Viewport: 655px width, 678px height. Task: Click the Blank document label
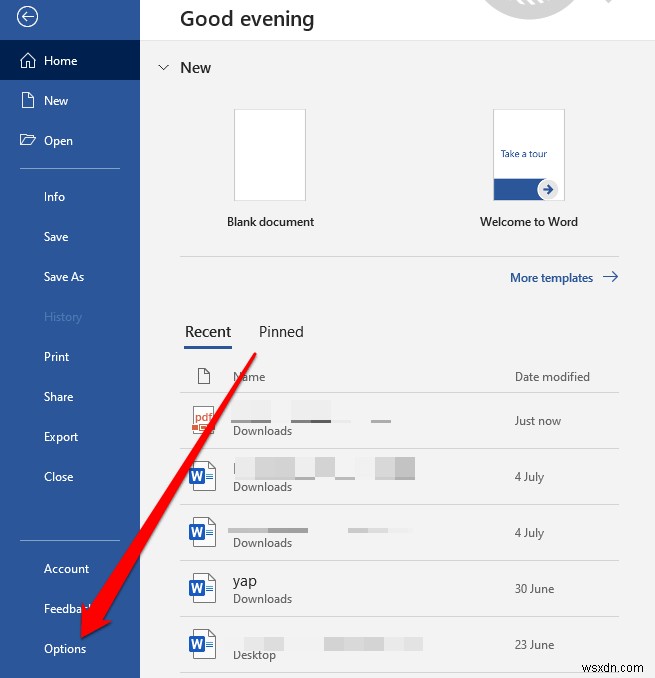pos(270,222)
